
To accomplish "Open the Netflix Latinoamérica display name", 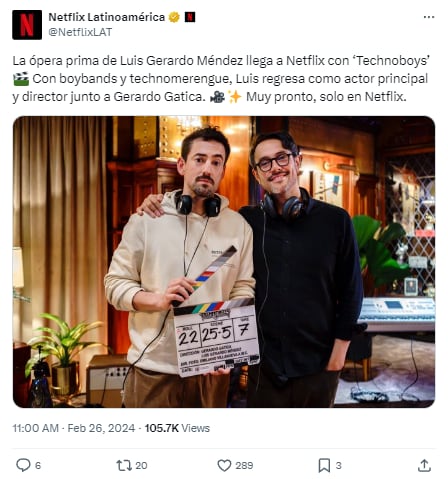I will coord(107,17).
